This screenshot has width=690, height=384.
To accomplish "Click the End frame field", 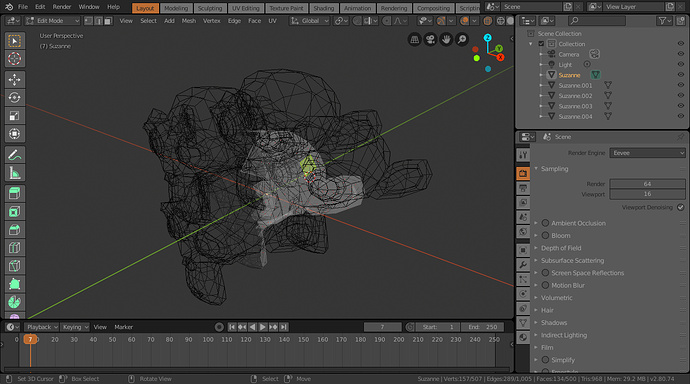I will click(x=483, y=327).
